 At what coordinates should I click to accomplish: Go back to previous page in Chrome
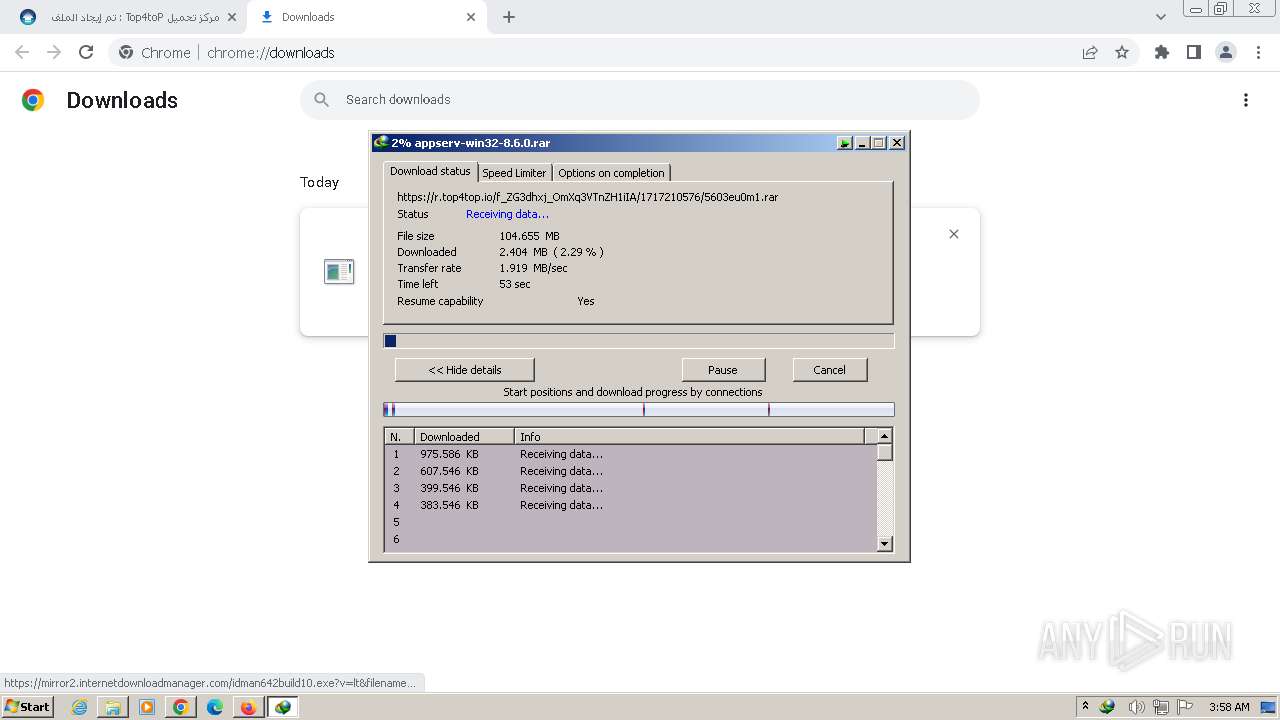[x=22, y=52]
